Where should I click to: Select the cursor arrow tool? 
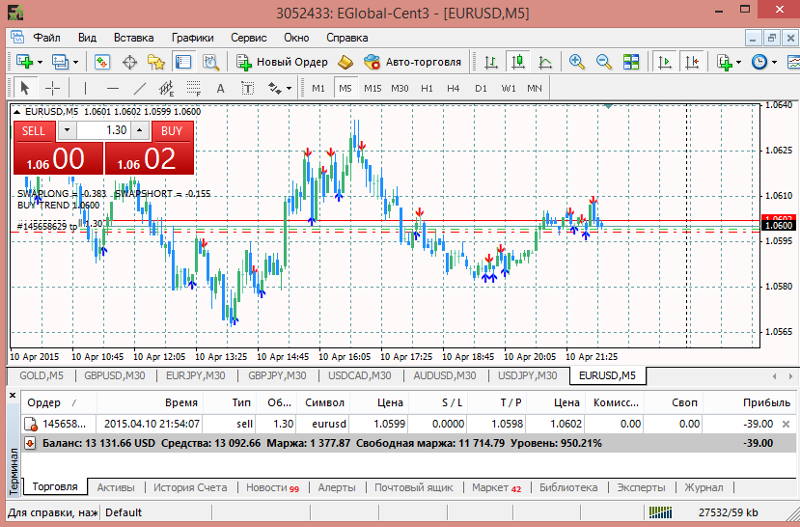[24, 88]
